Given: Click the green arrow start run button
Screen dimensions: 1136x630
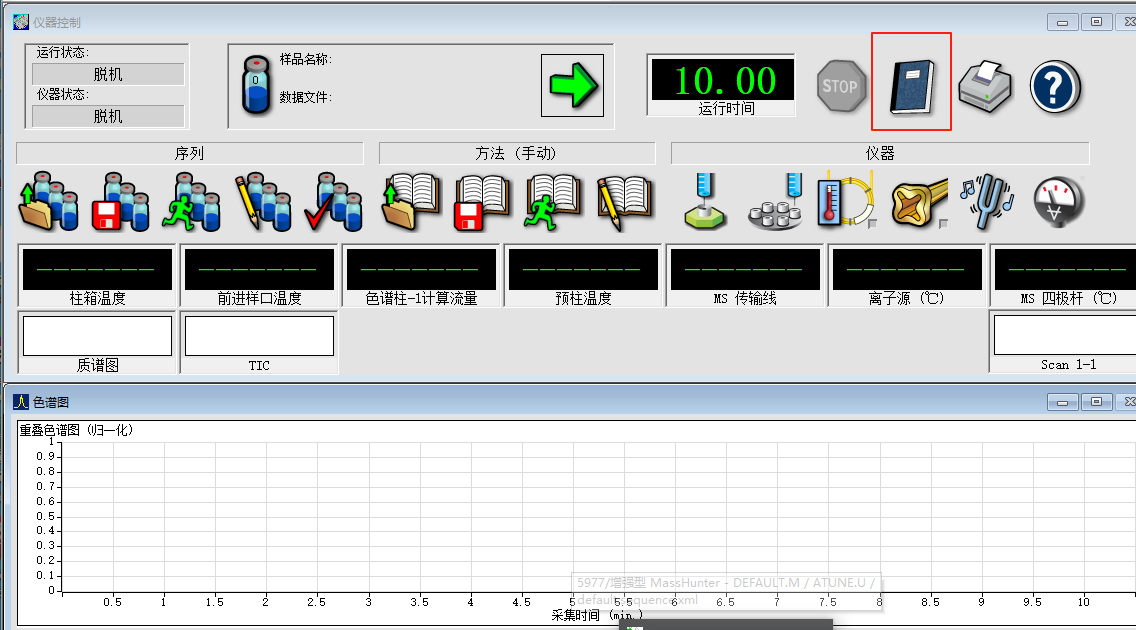Looking at the screenshot, I should 573,85.
